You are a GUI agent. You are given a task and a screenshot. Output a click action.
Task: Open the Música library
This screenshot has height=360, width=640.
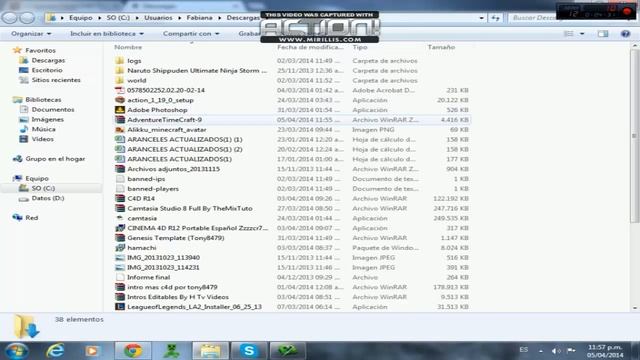click(43, 129)
